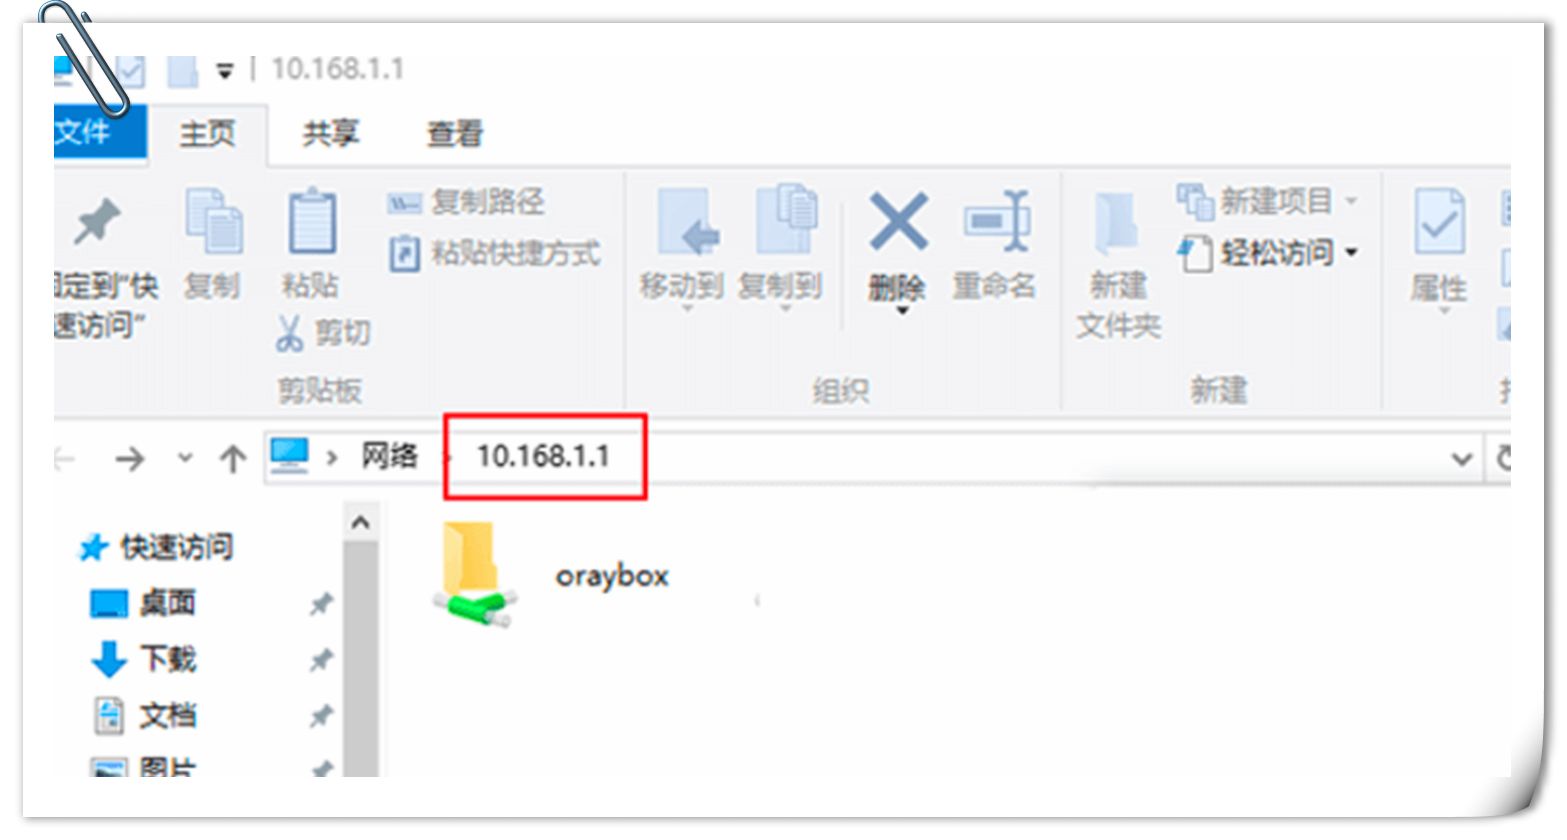Open the Easy access dropdown
Viewport: 1567px width, 840px height.
pos(1269,252)
